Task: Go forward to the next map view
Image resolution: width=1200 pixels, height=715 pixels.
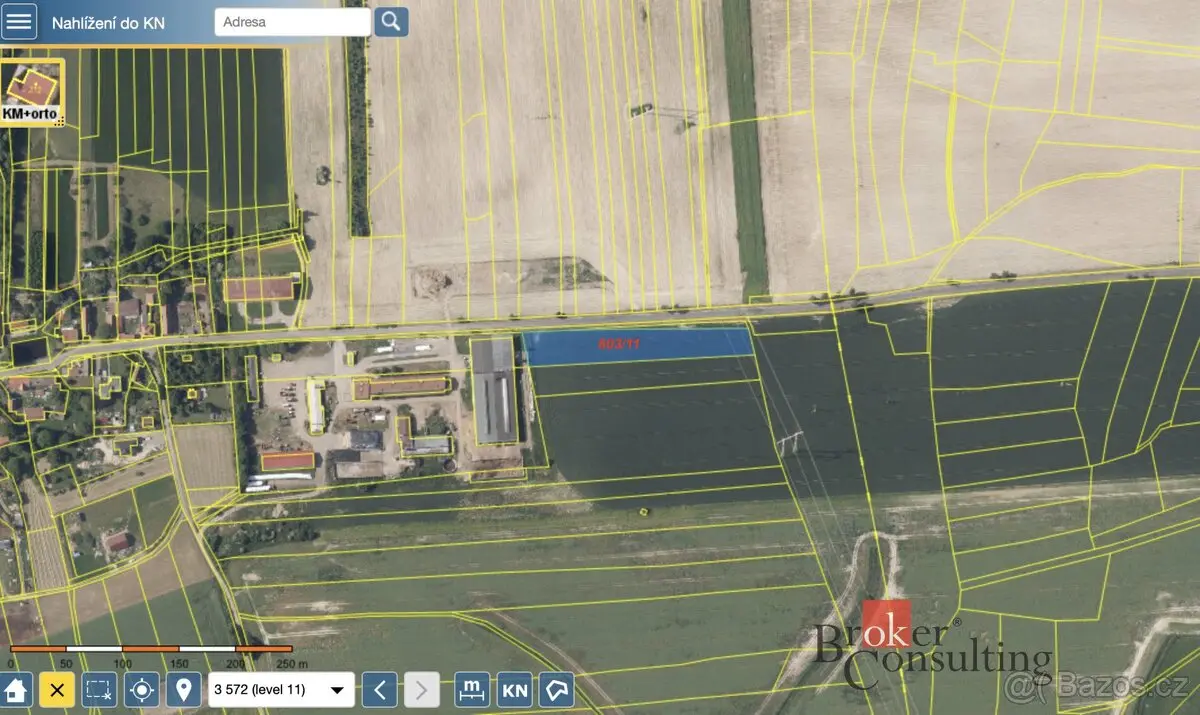Action: 421,689
